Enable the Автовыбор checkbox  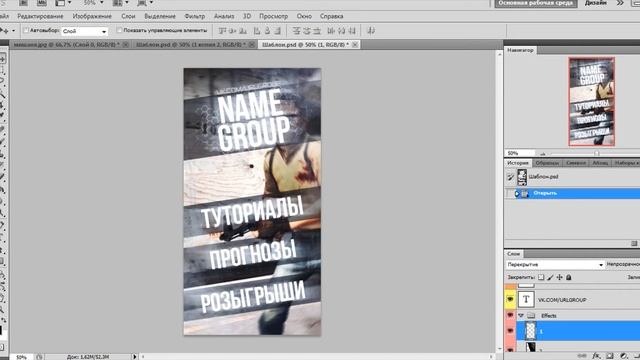(26, 31)
